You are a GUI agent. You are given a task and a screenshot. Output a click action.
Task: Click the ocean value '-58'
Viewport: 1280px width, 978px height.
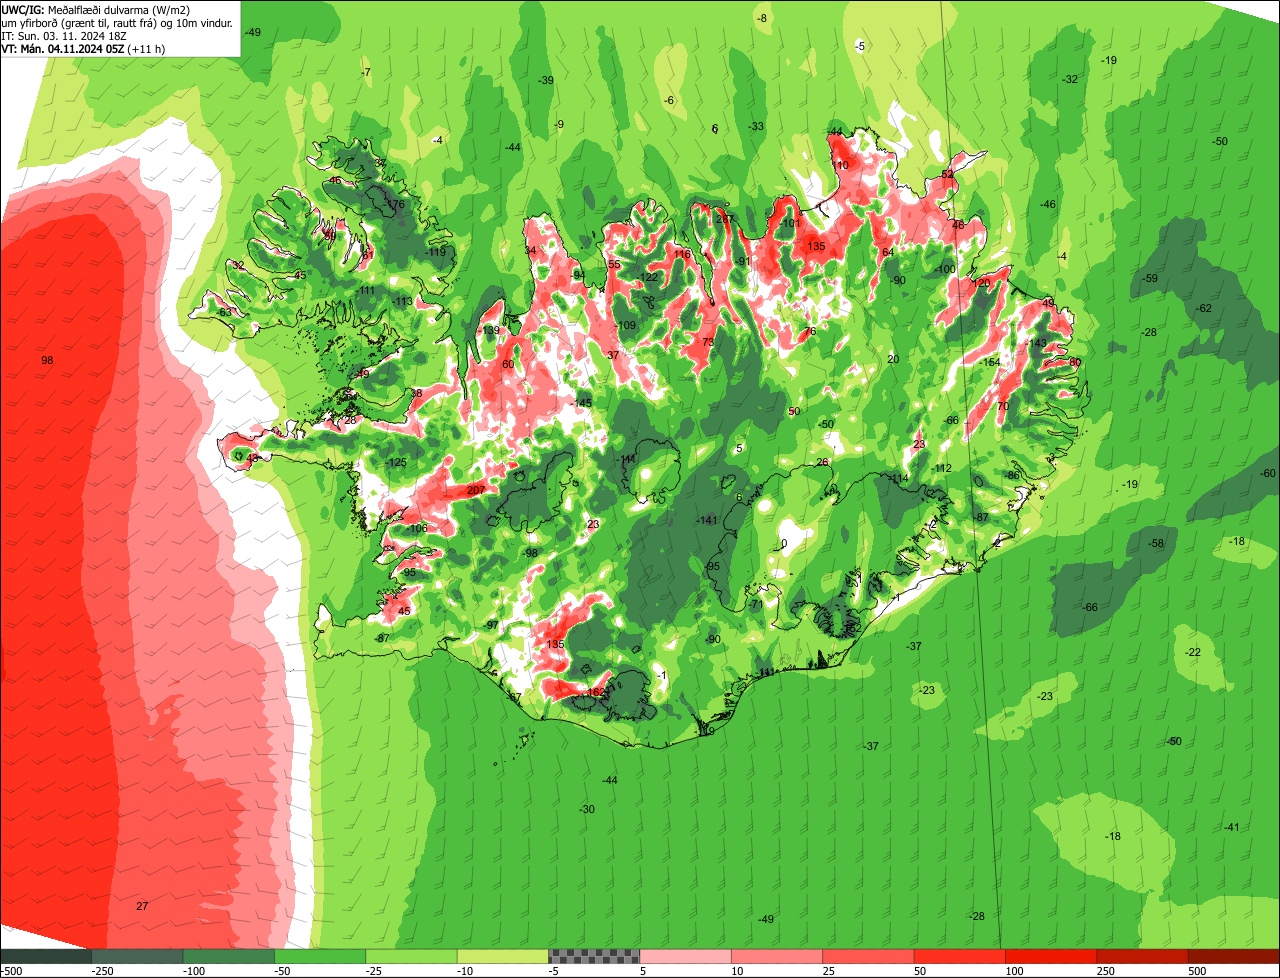point(1157,543)
